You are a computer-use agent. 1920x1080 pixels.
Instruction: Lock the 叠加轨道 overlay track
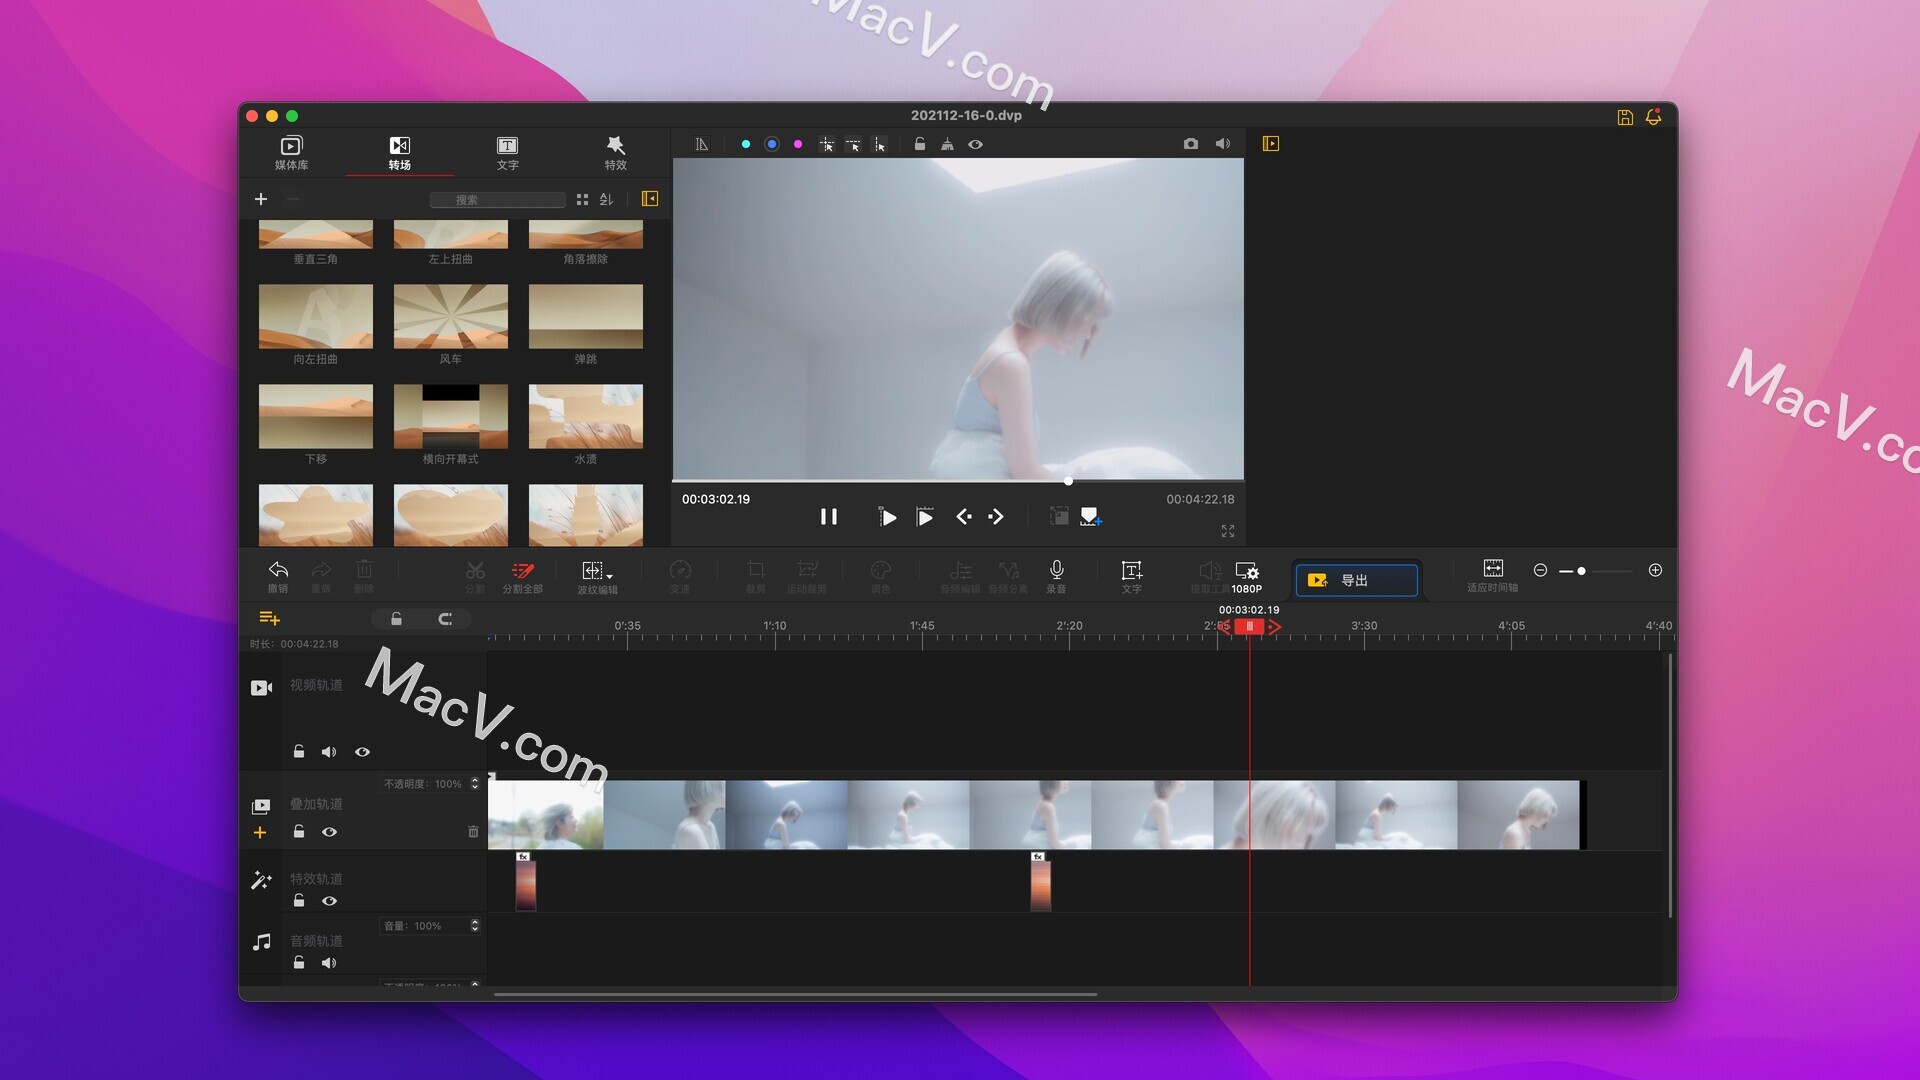pos(299,832)
